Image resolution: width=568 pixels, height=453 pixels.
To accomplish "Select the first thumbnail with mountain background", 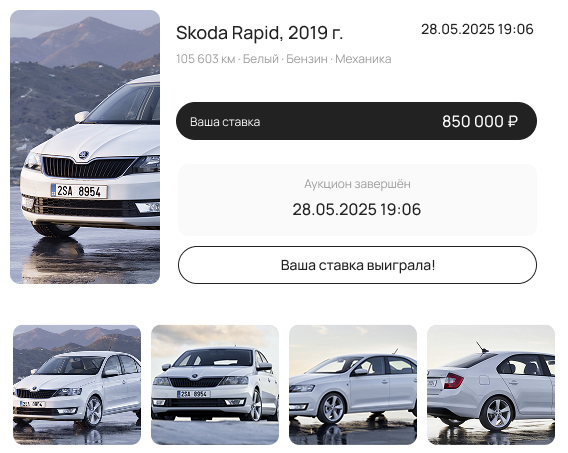I will tap(77, 385).
